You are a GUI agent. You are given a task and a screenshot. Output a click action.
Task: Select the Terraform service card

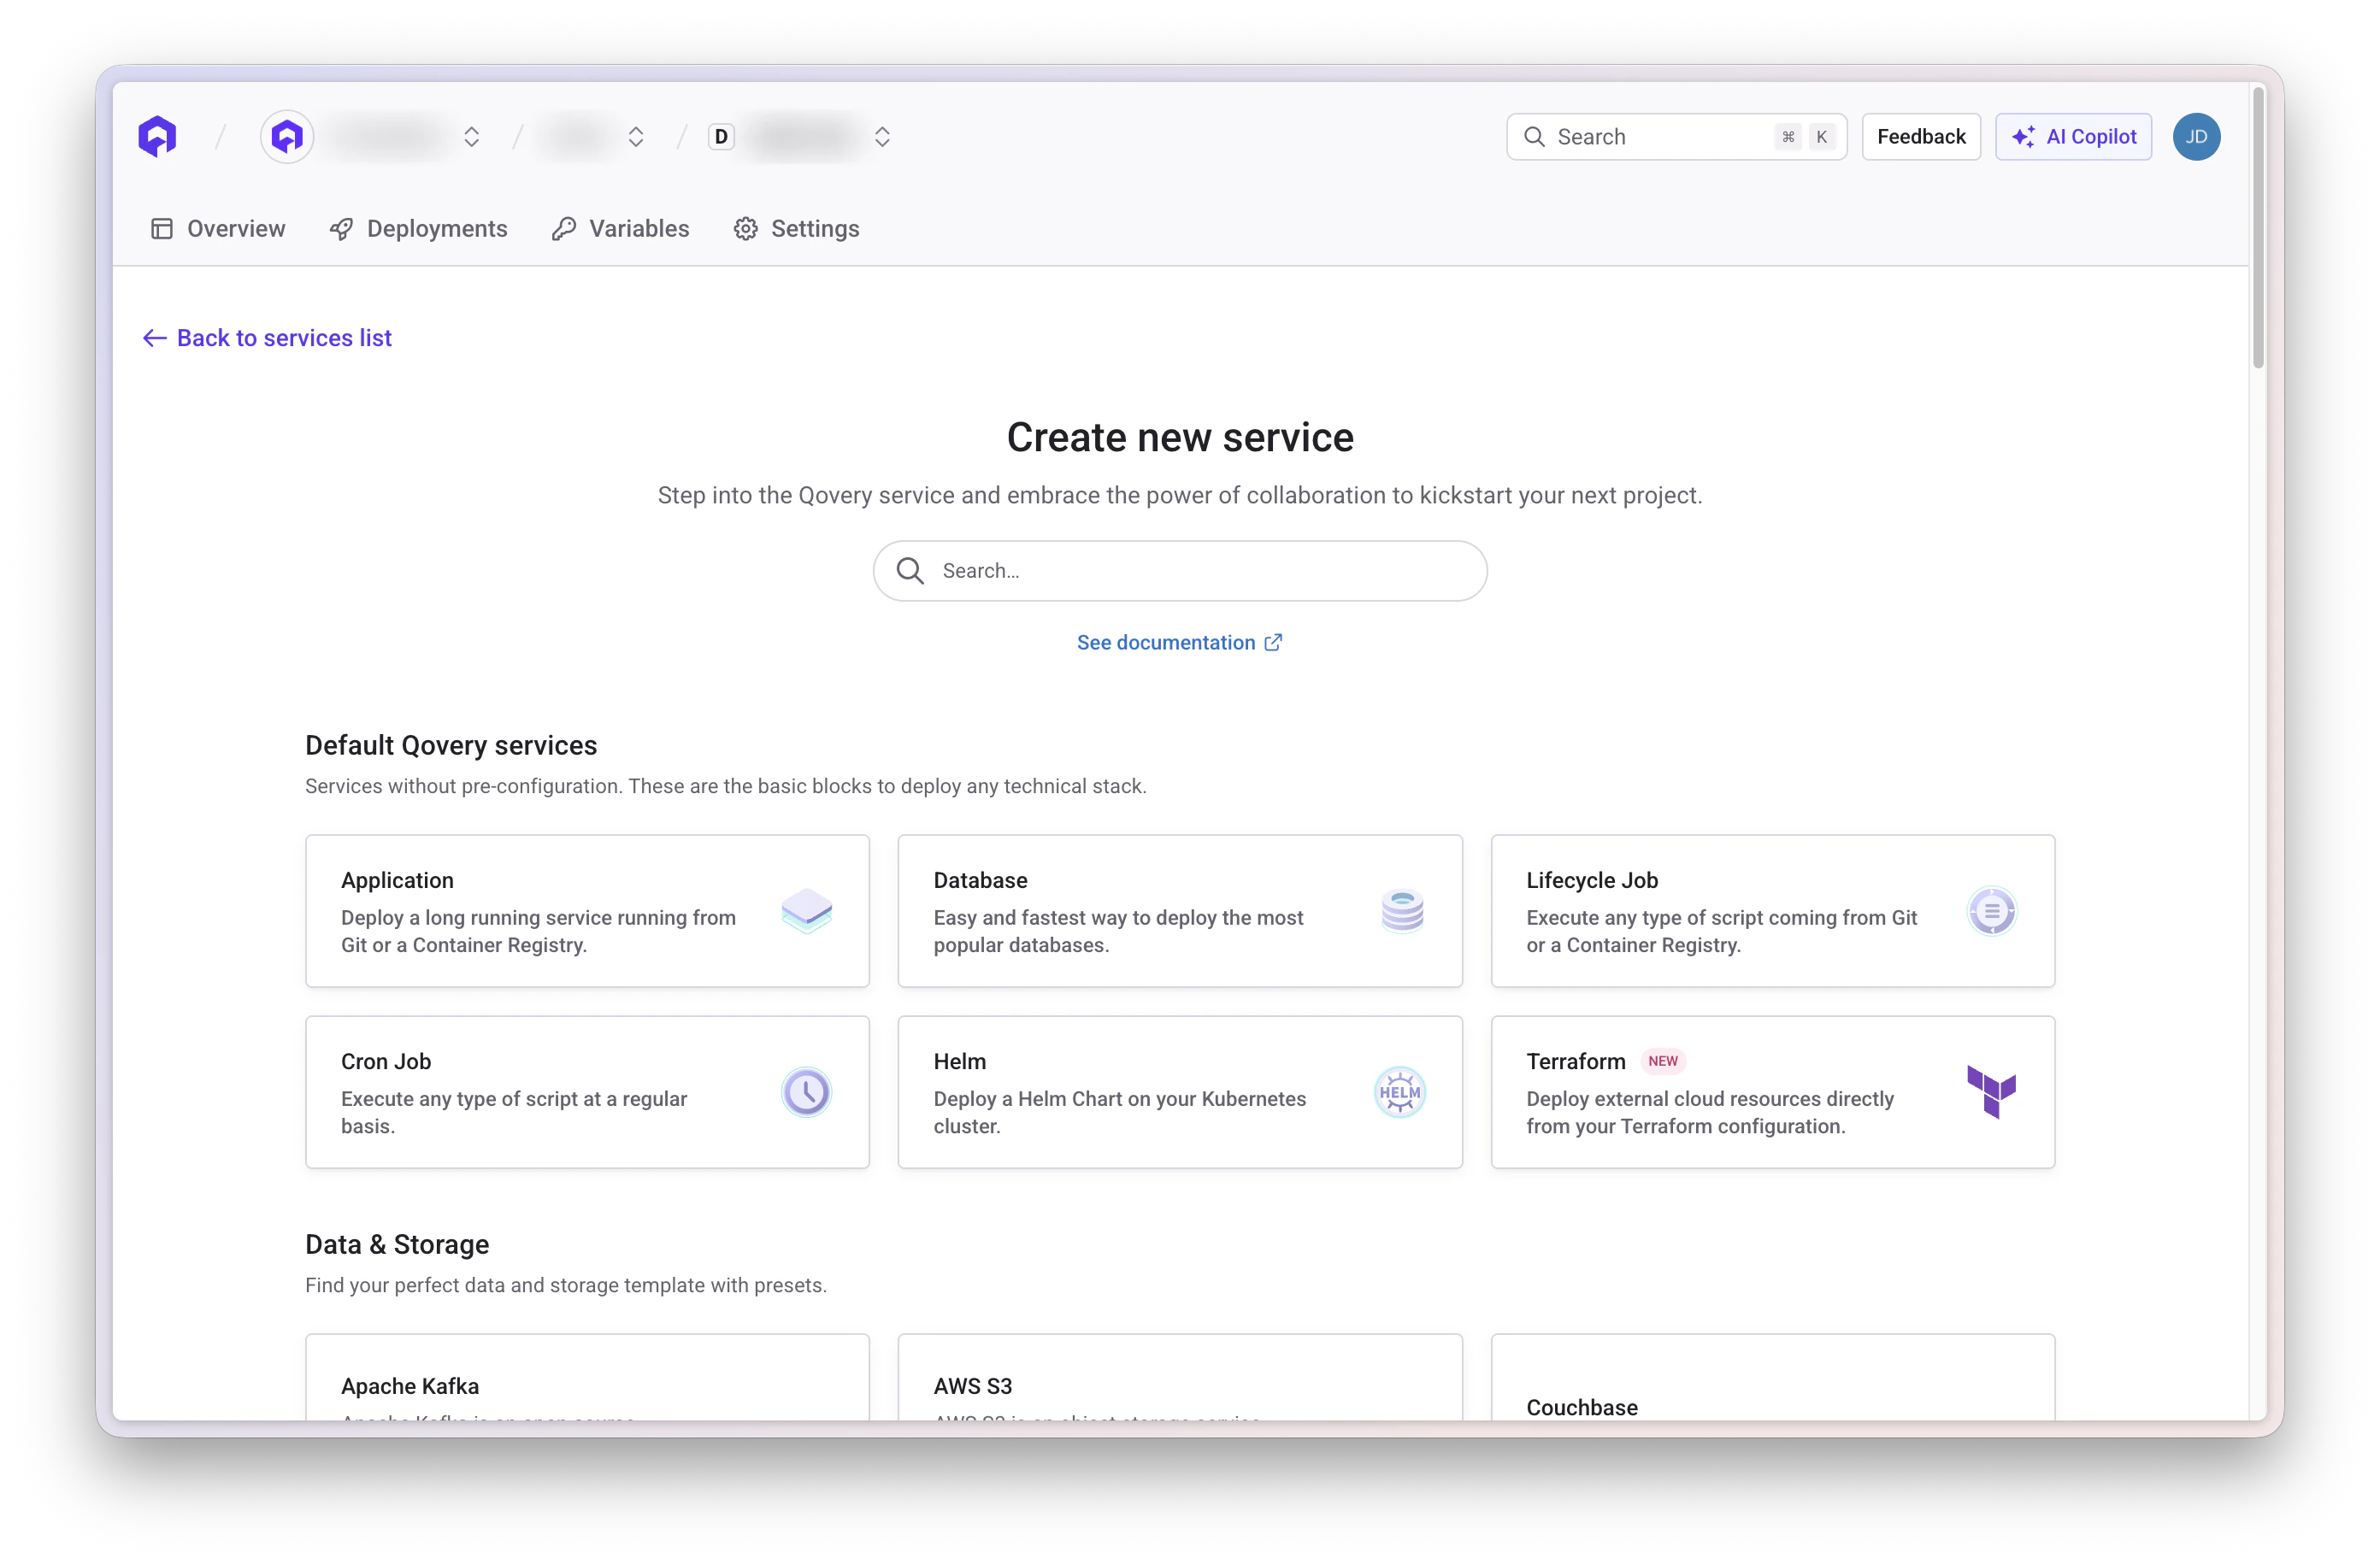[1773, 1092]
